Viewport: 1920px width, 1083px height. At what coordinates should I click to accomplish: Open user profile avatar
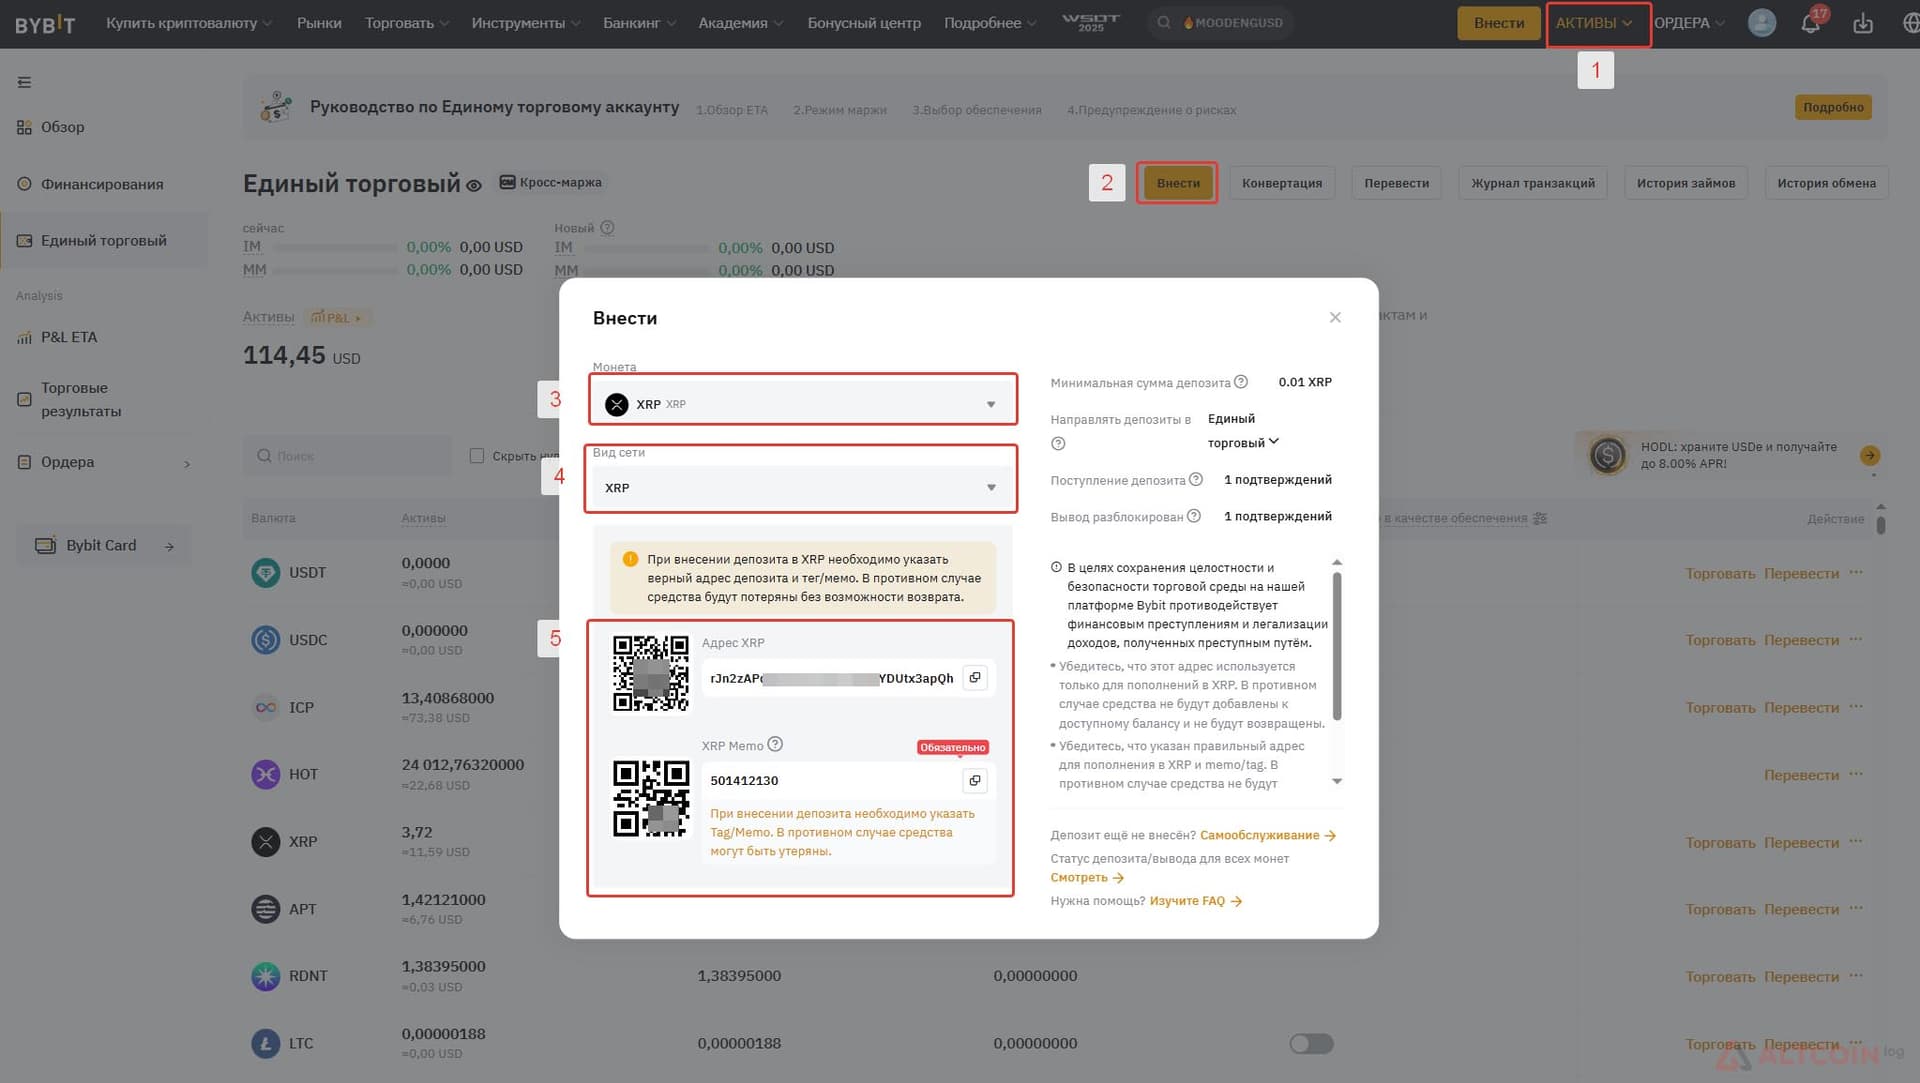[x=1762, y=23]
